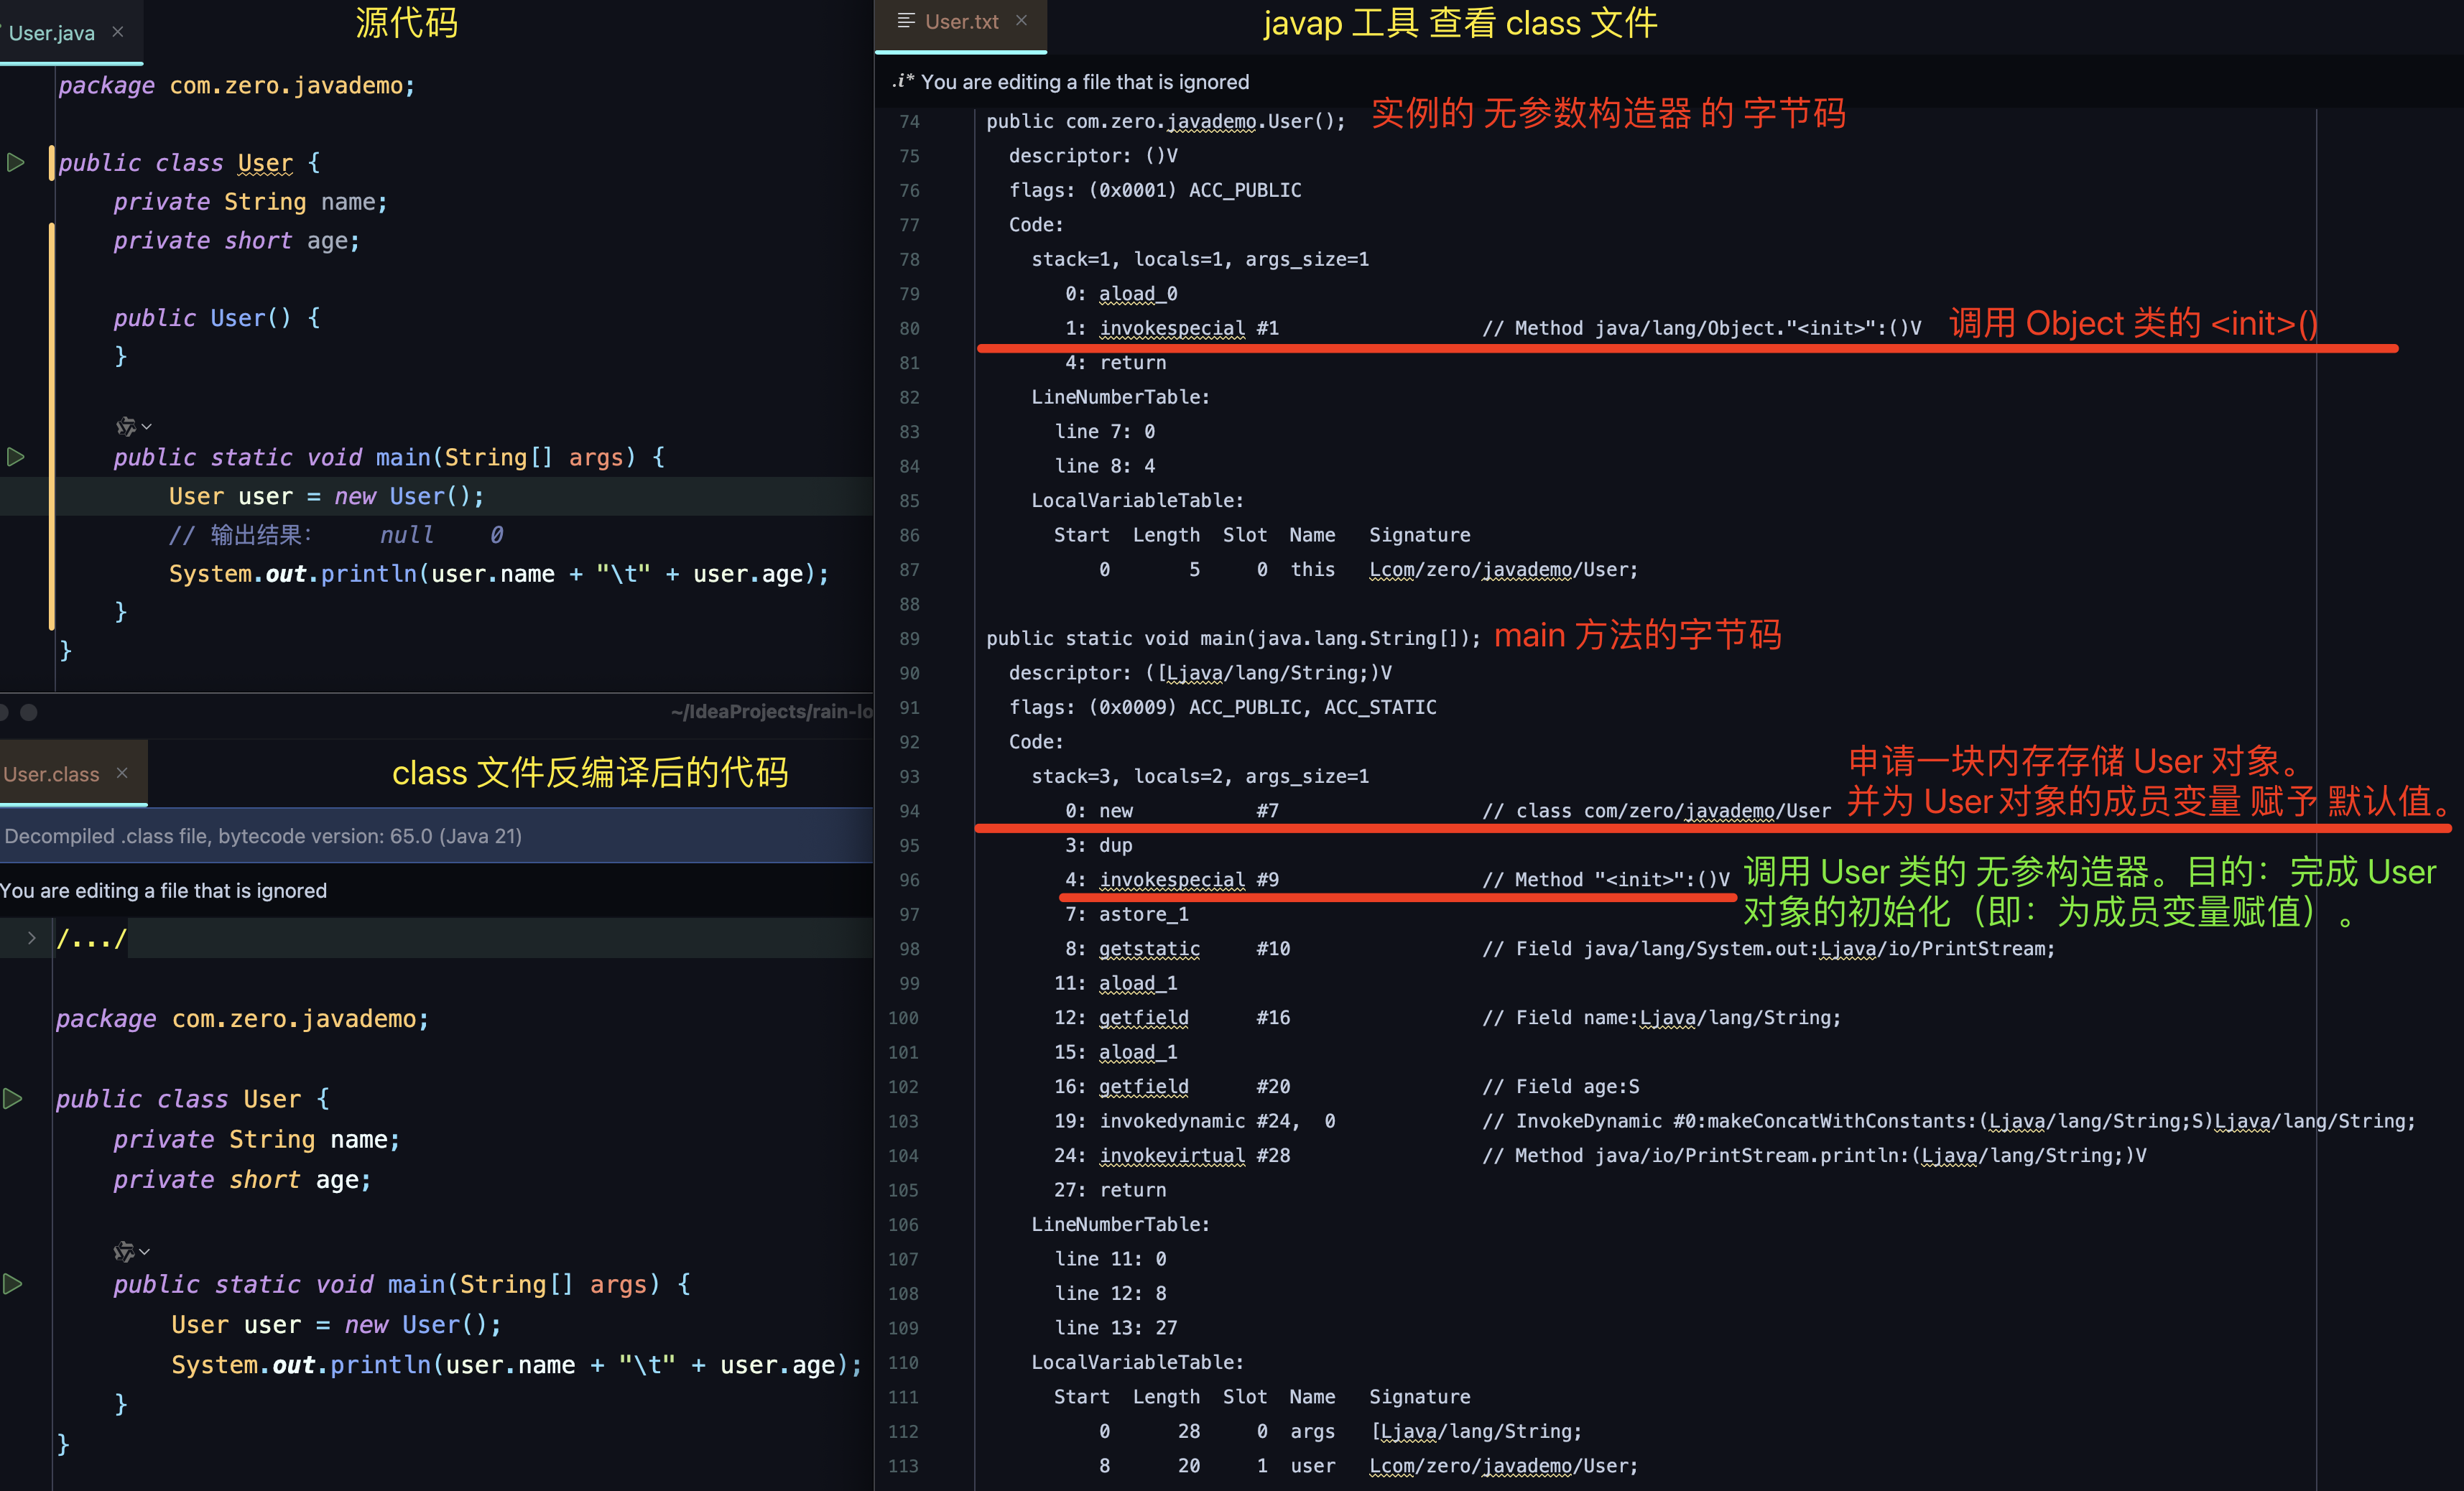
Task: Close the User.txt tab
Action: tap(1021, 20)
